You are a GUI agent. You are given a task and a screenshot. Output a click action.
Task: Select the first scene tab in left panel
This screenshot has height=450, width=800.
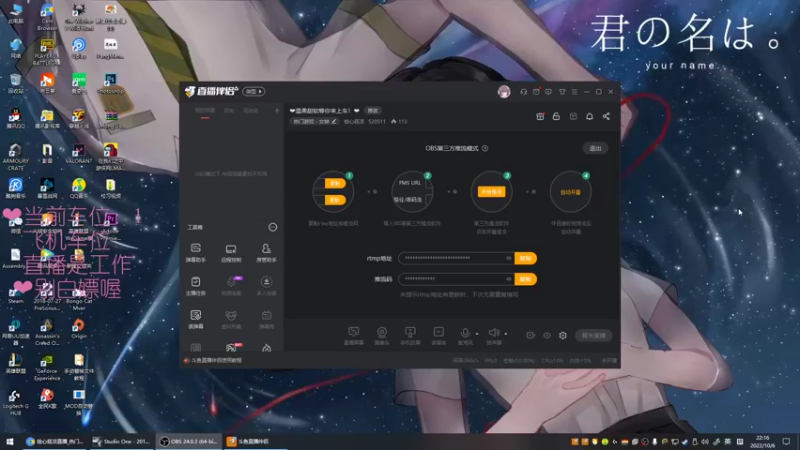coord(205,111)
